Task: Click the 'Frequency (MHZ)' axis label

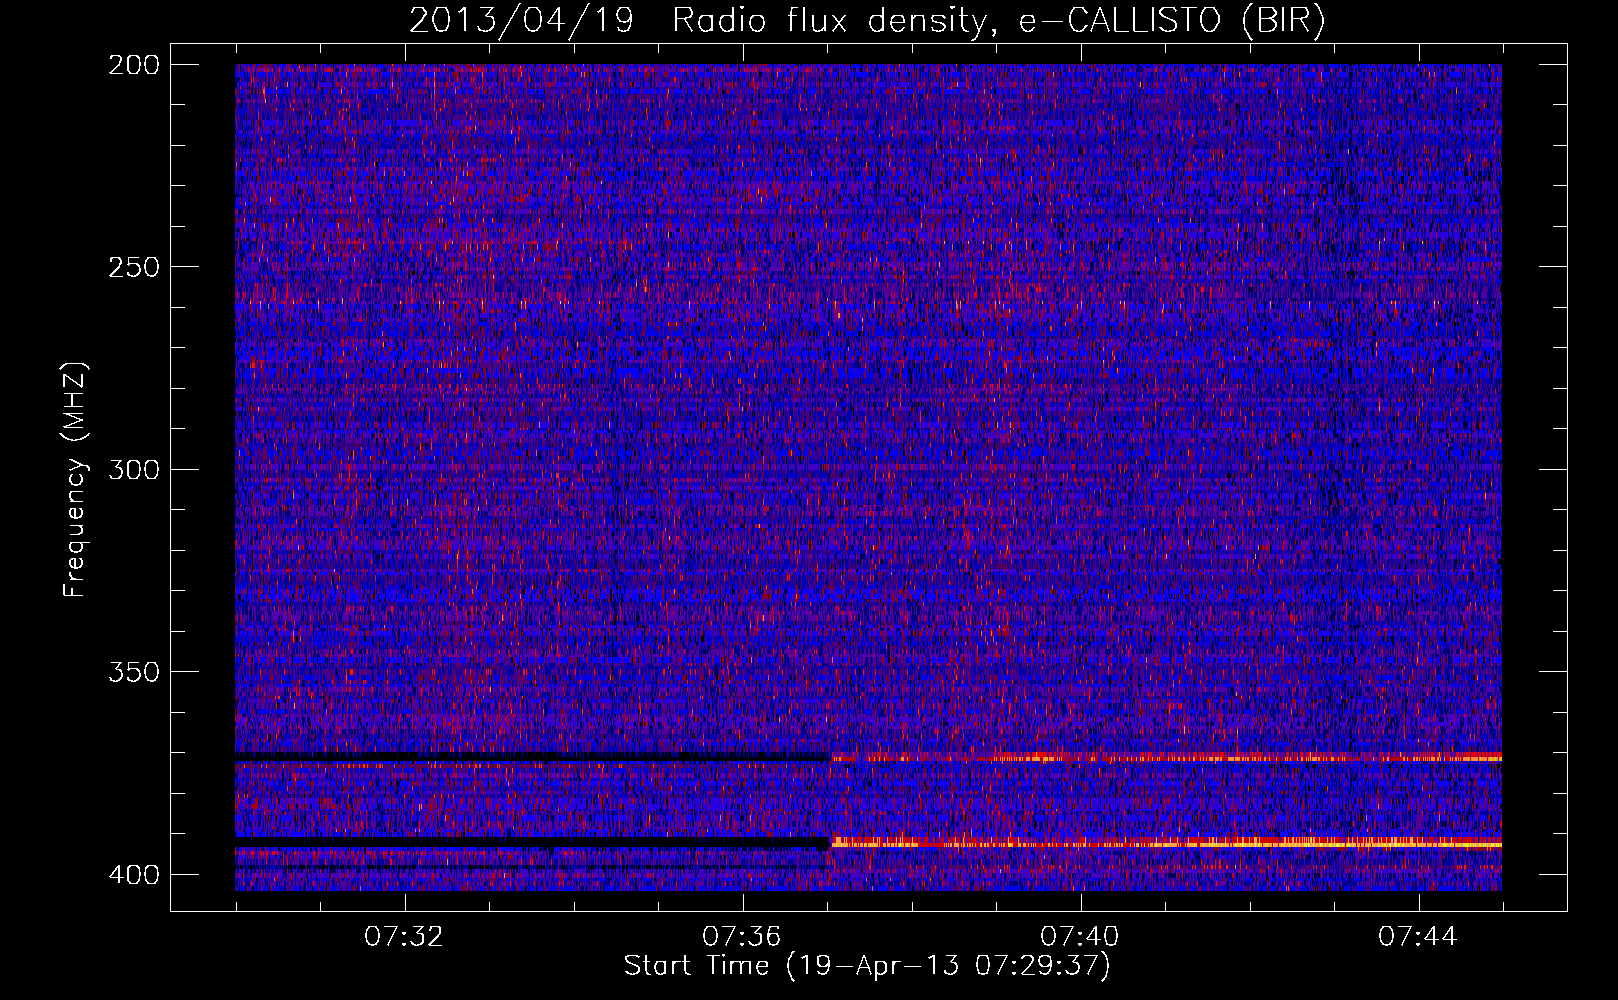Action: [x=75, y=480]
